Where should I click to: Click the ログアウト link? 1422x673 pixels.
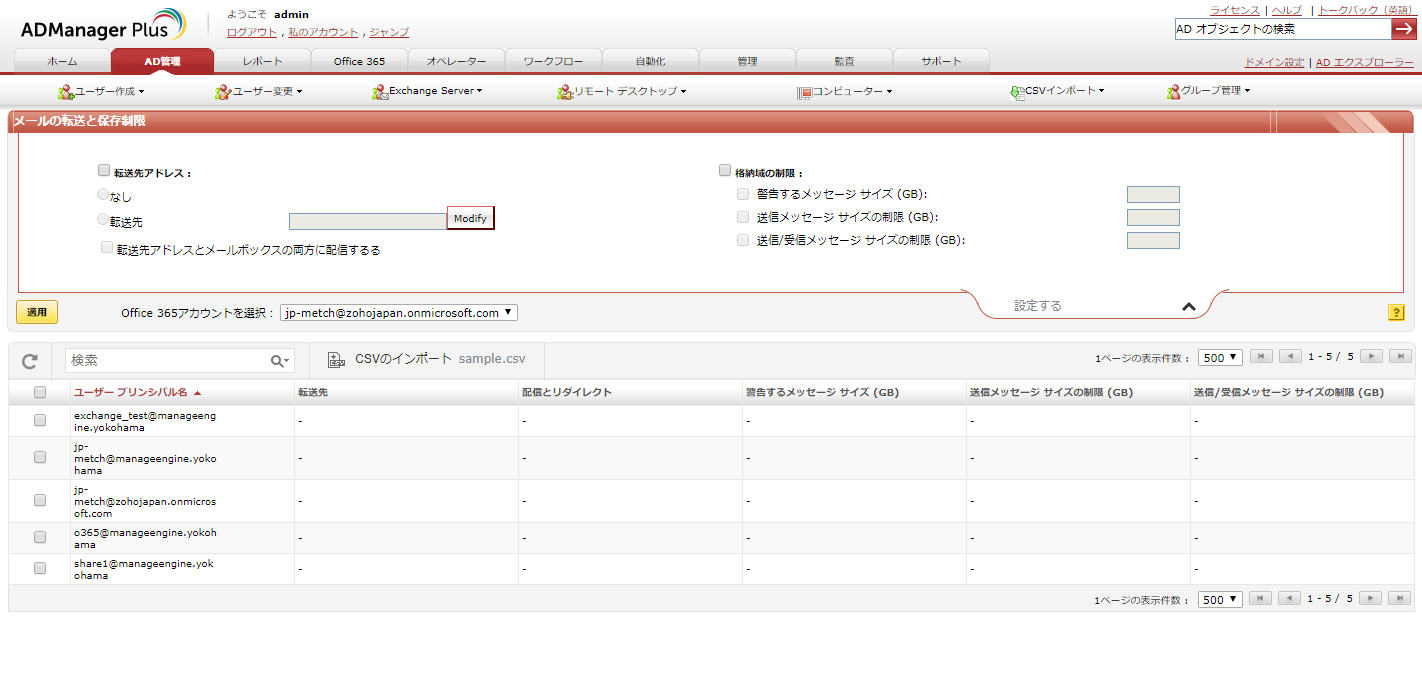(x=252, y=32)
